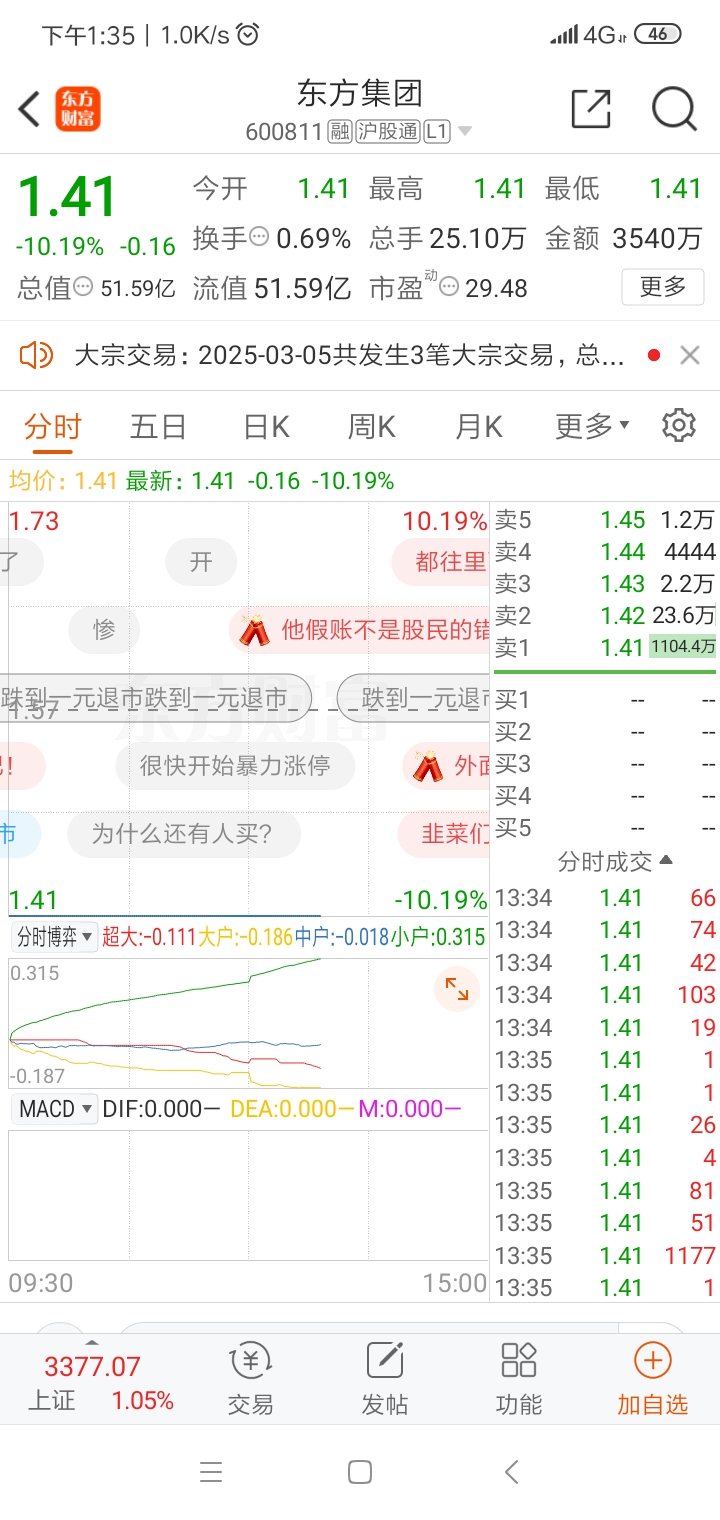Select the 卖5 1.45 order row
Image resolution: width=720 pixels, height=1520 pixels.
tap(605, 519)
